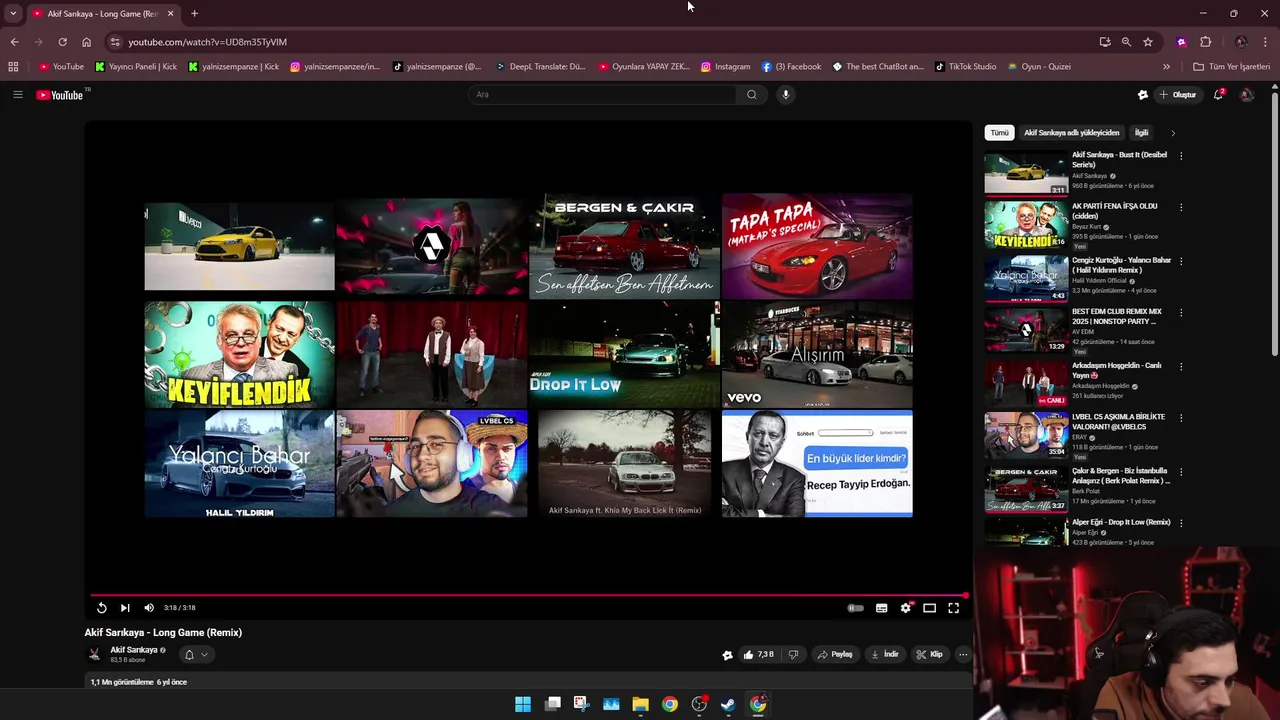Open the Windows Start menu
The width and height of the screenshot is (1280, 720).
pyautogui.click(x=523, y=704)
